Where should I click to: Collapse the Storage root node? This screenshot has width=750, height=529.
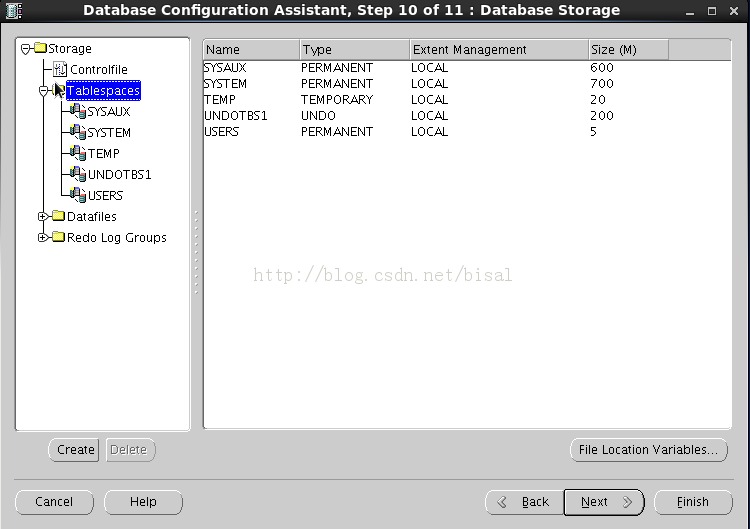25,48
